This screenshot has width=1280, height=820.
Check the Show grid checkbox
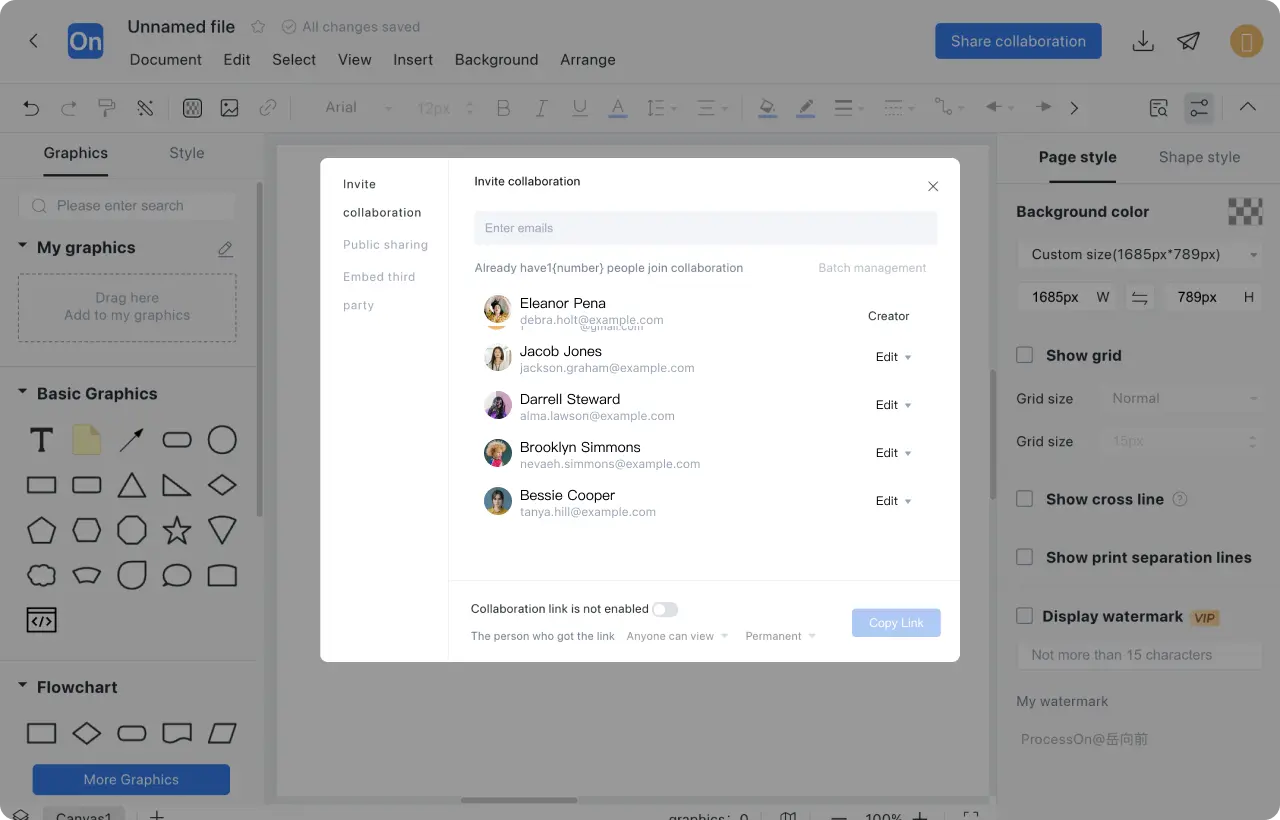coord(1025,355)
